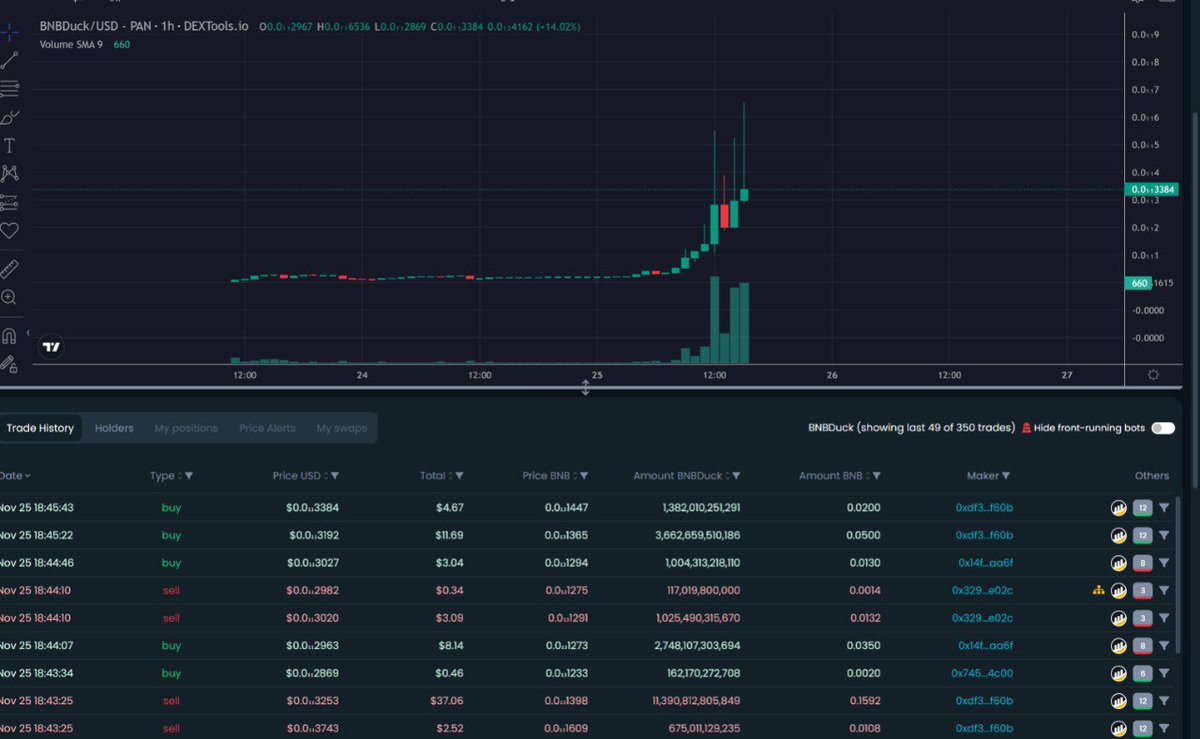The width and height of the screenshot is (1200, 739).
Task: Select the text annotation tool
Action: pyautogui.click(x=9, y=146)
